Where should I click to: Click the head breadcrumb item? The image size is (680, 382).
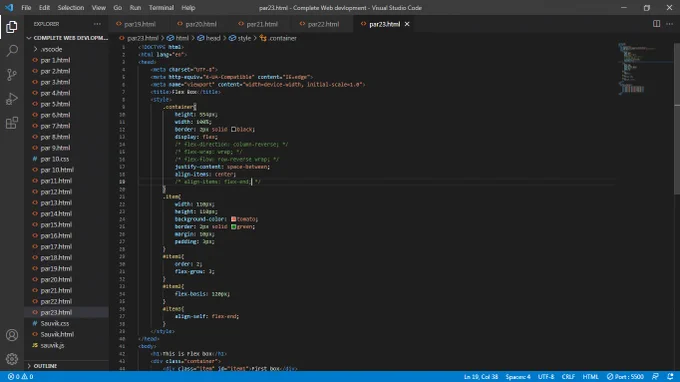tap(209, 38)
